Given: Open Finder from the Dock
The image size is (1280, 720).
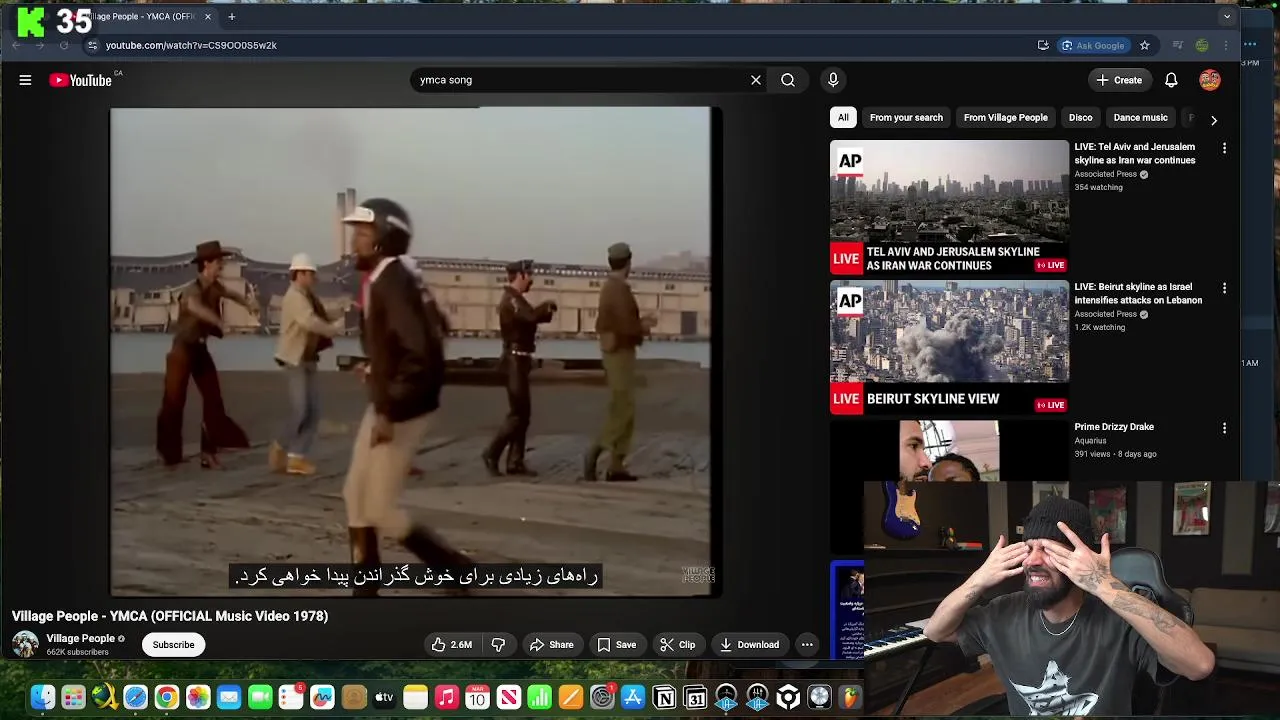Looking at the screenshot, I should click(43, 697).
